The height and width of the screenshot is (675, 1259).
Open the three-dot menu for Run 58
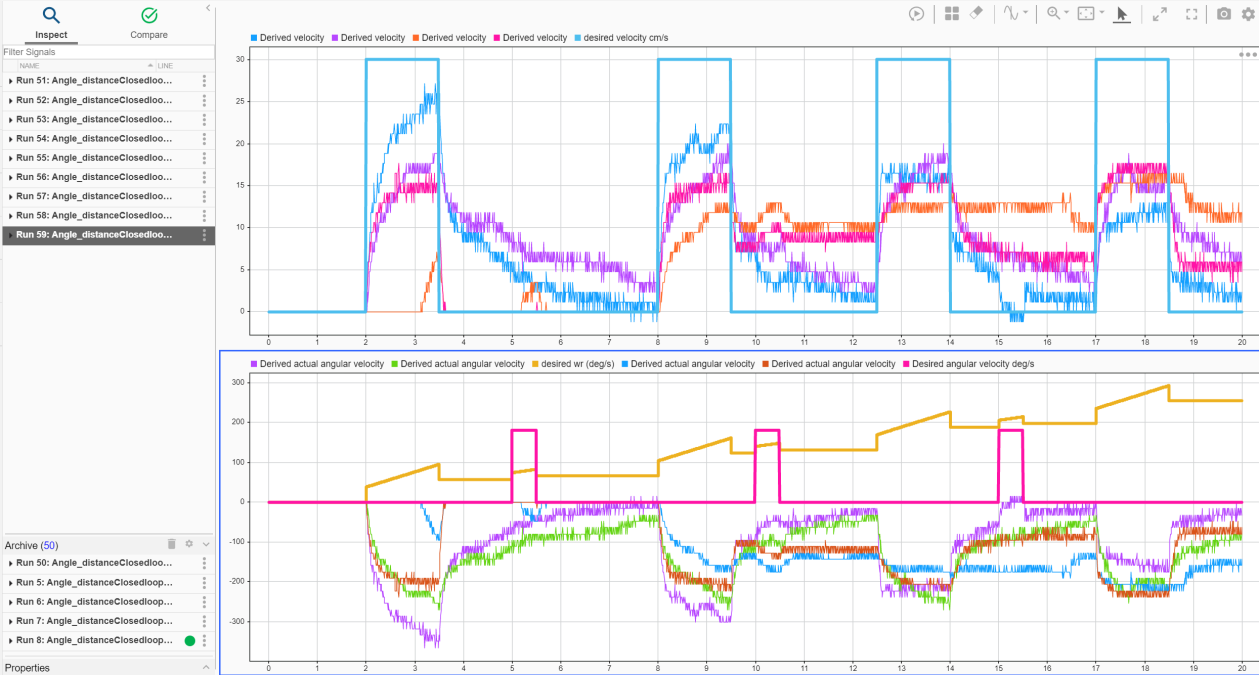click(205, 216)
